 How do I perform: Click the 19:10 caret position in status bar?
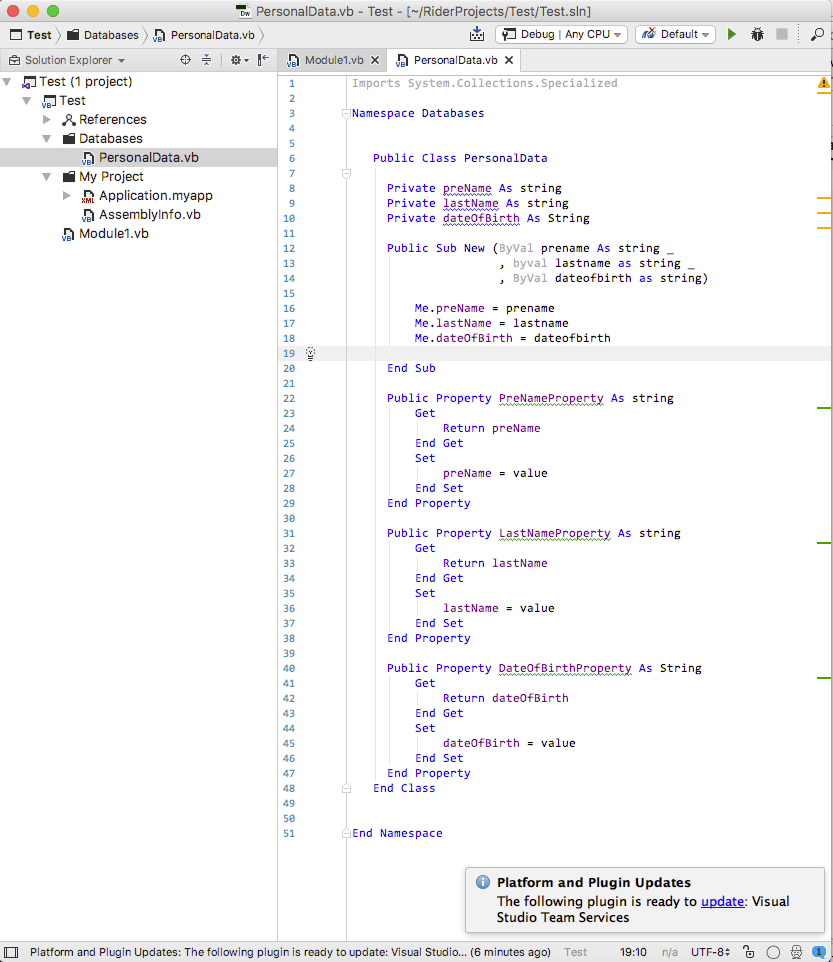[x=633, y=952]
